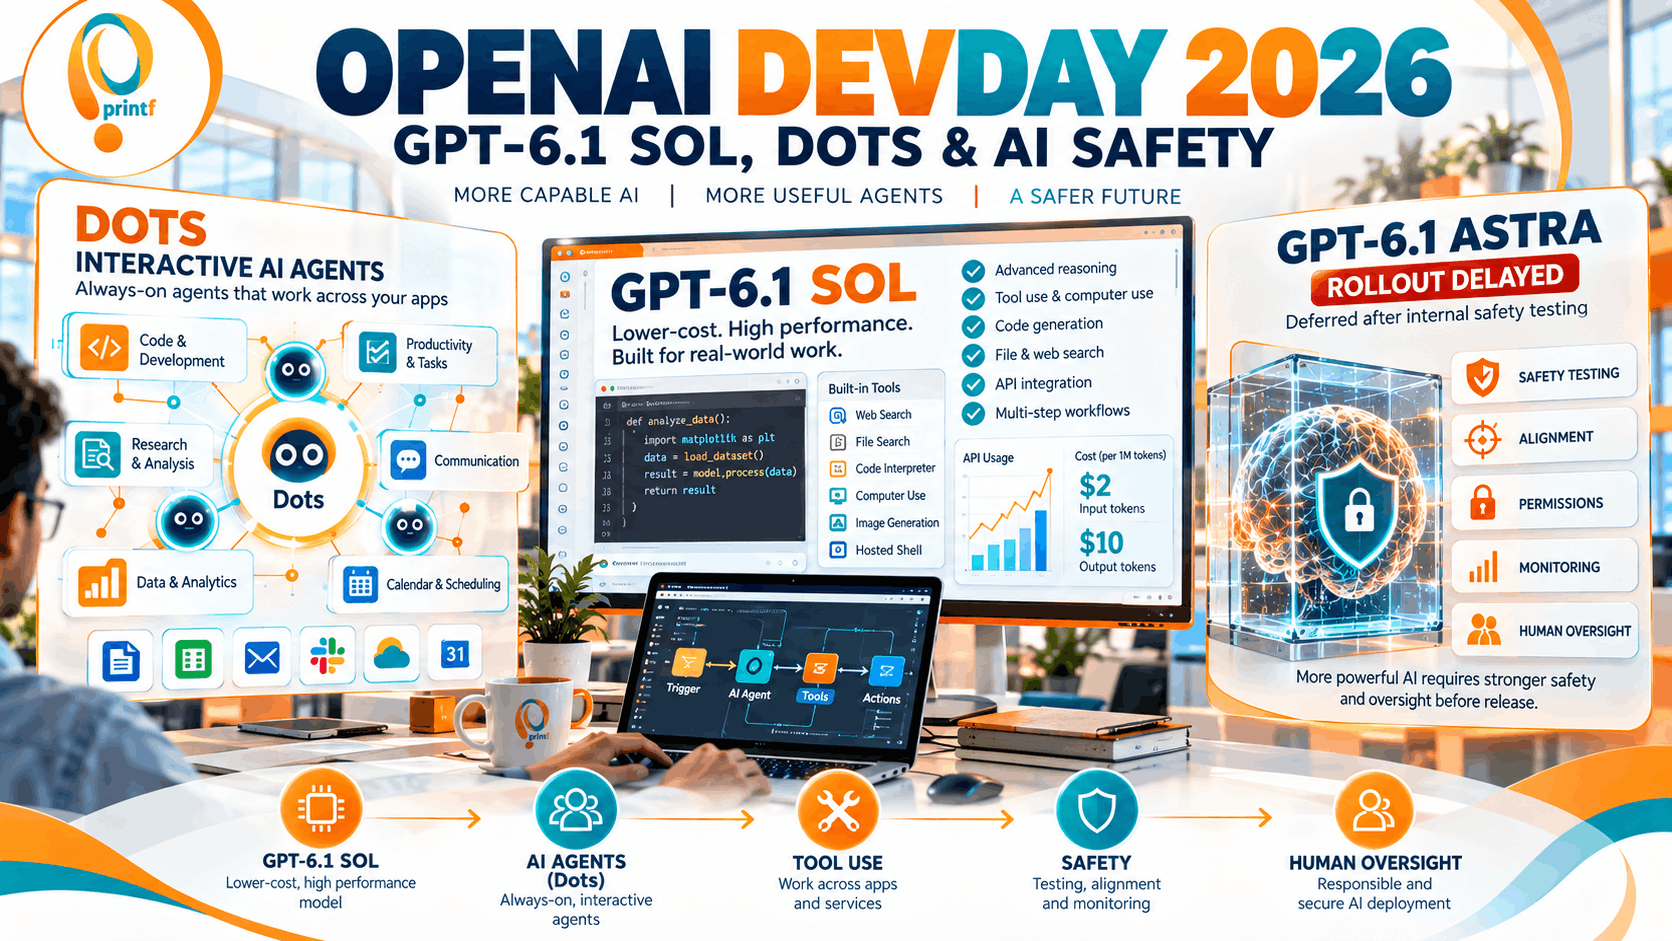The width and height of the screenshot is (1672, 941).
Task: Toggle the Multi-step workflows checkmark
Action: 973,413
